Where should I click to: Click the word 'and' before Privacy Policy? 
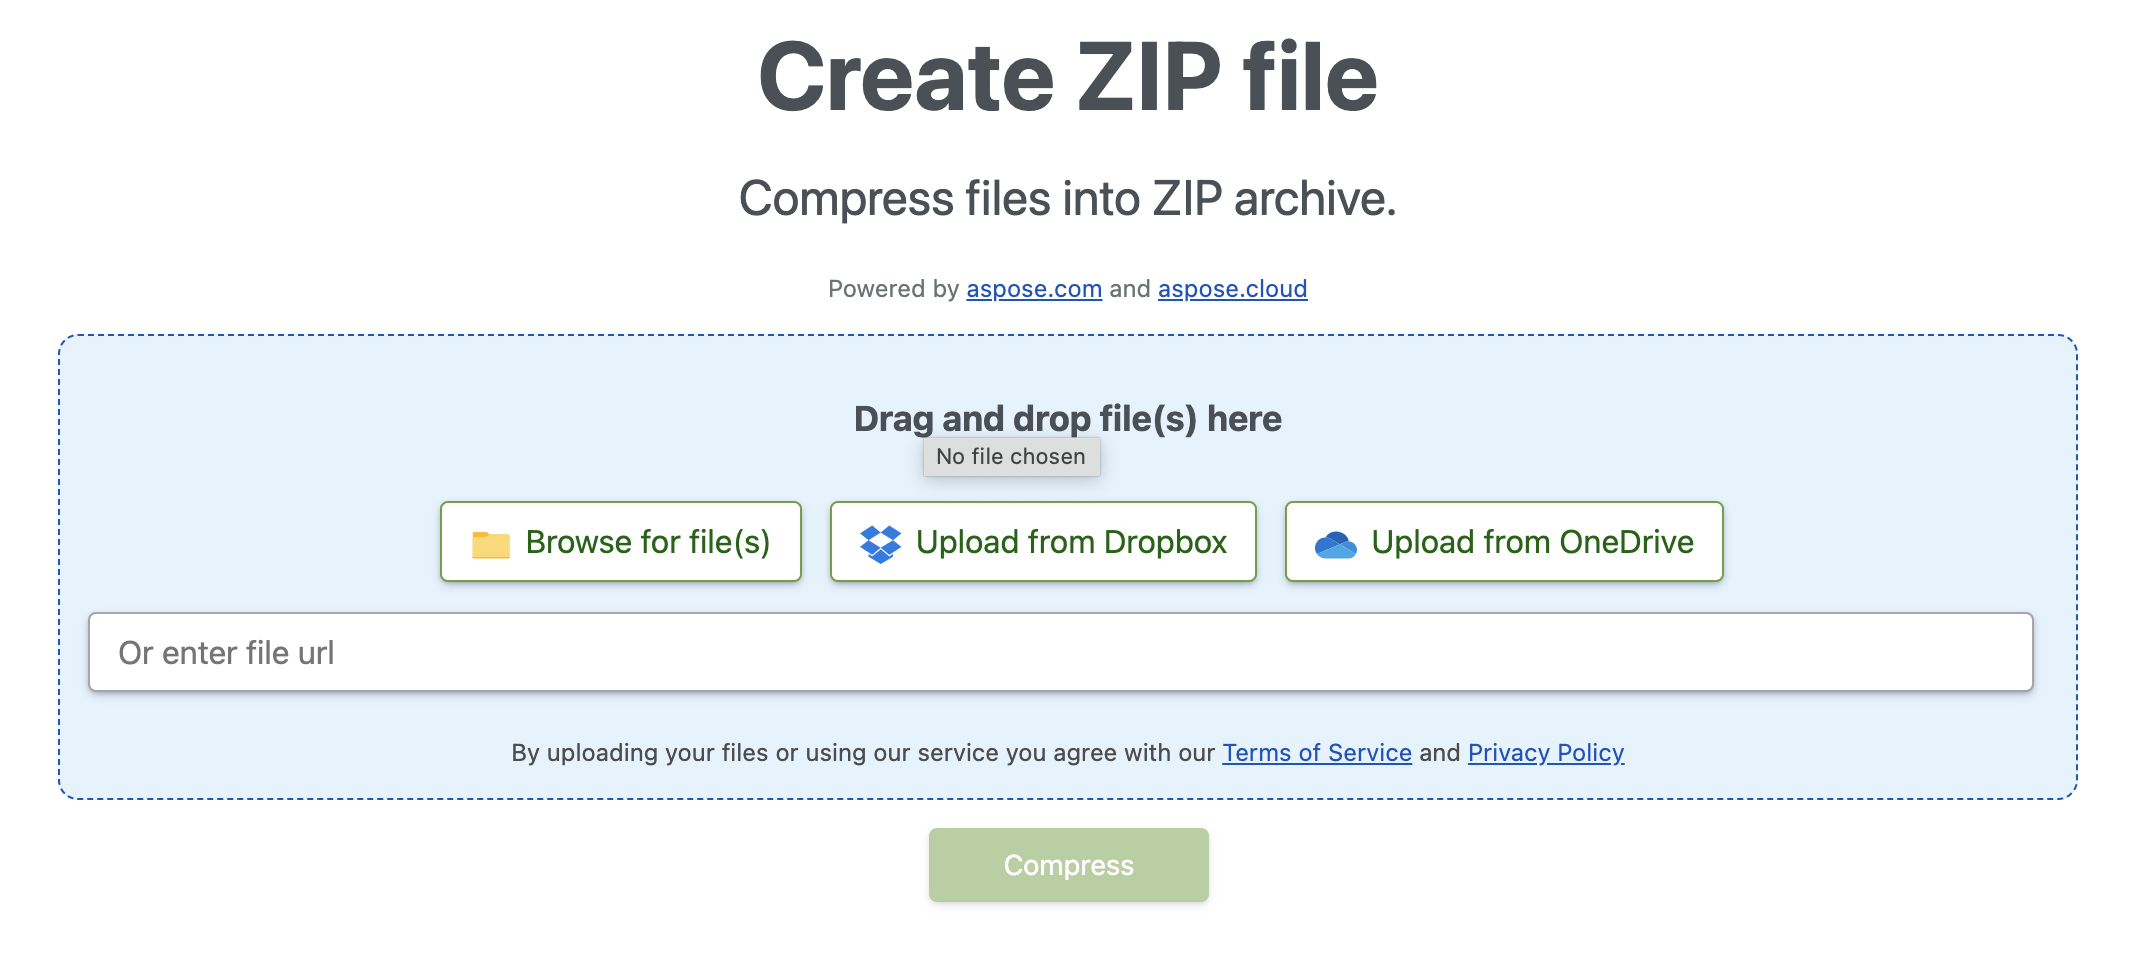pos(1439,753)
